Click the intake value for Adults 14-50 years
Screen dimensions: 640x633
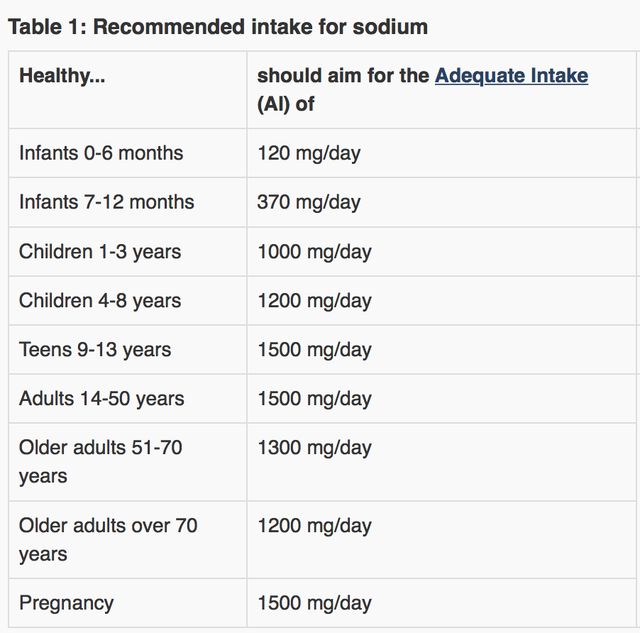point(314,398)
